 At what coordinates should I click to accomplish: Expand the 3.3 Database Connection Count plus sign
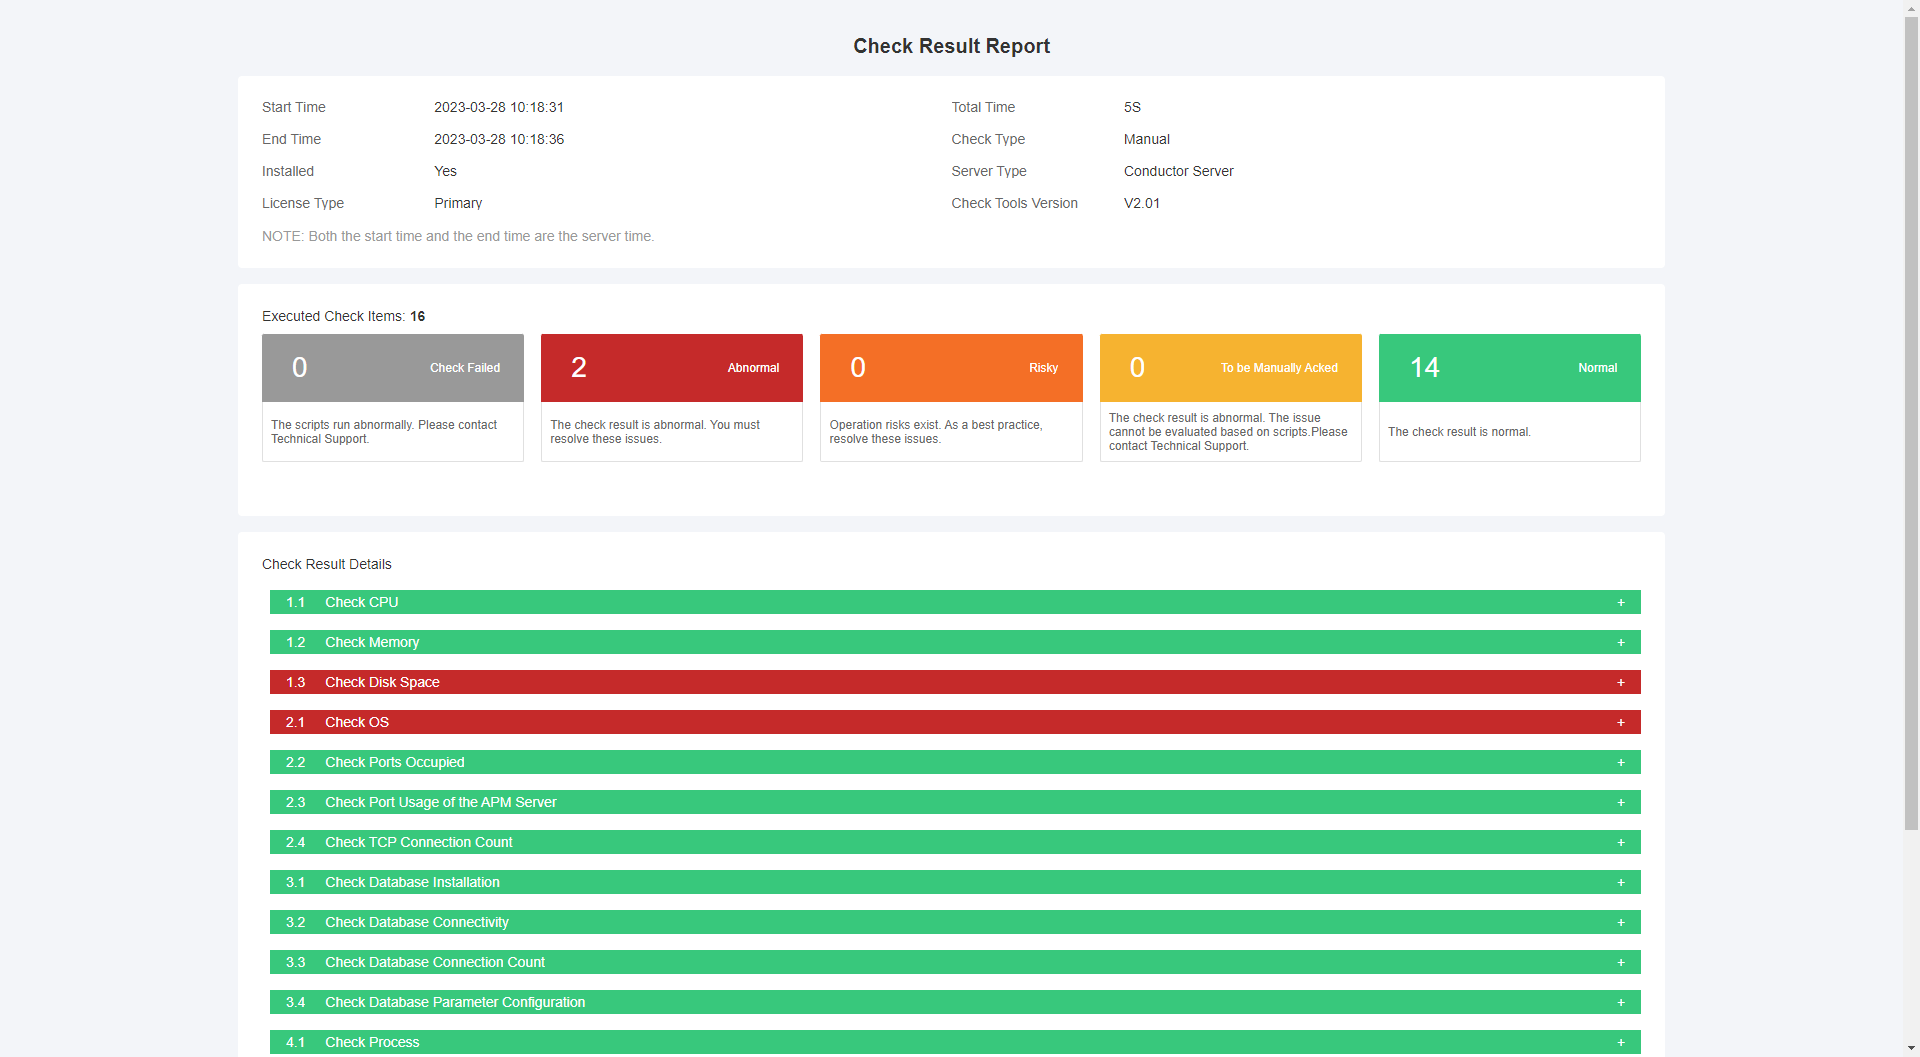click(x=1621, y=962)
